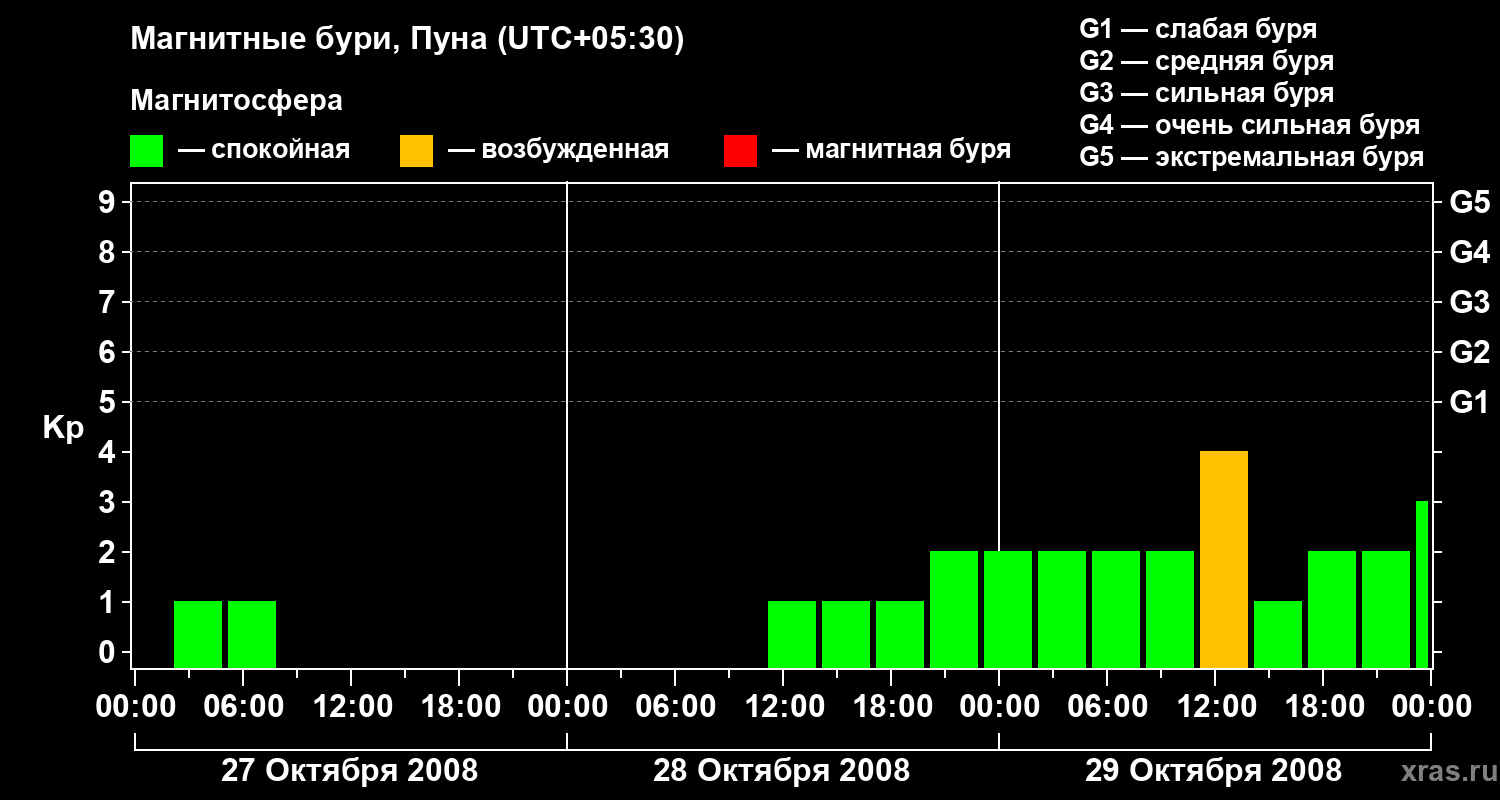
Task: Click the G3 storm level label on axis
Action: pos(1469,303)
